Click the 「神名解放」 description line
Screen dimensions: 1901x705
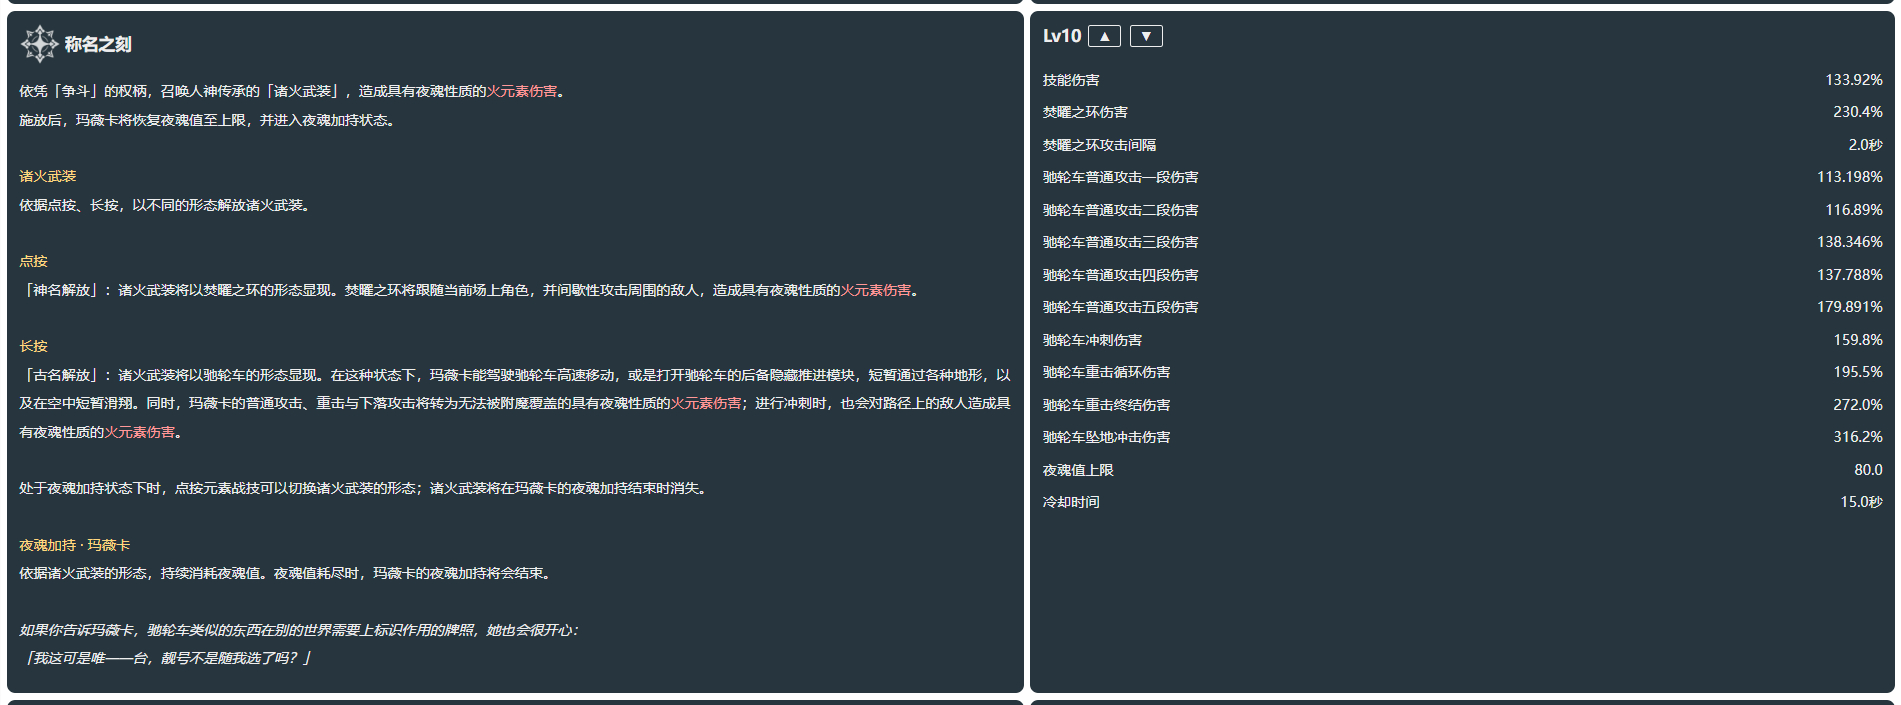click(x=469, y=290)
